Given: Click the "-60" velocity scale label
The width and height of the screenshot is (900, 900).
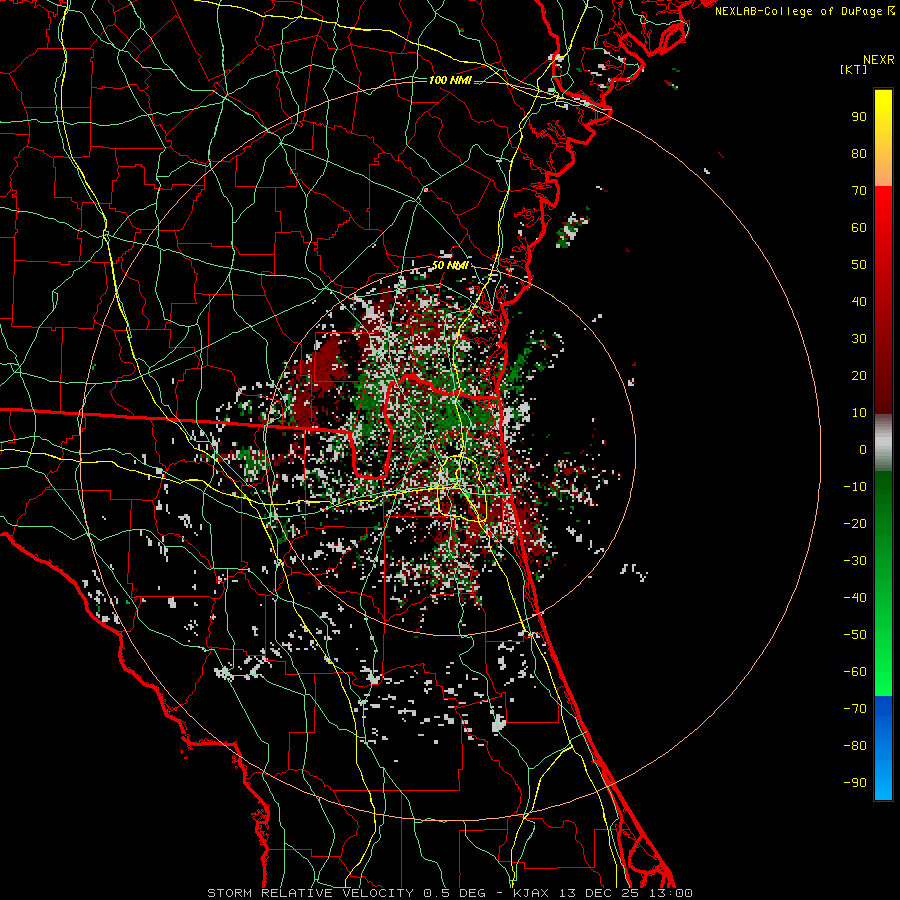Looking at the screenshot, I should coord(855,672).
